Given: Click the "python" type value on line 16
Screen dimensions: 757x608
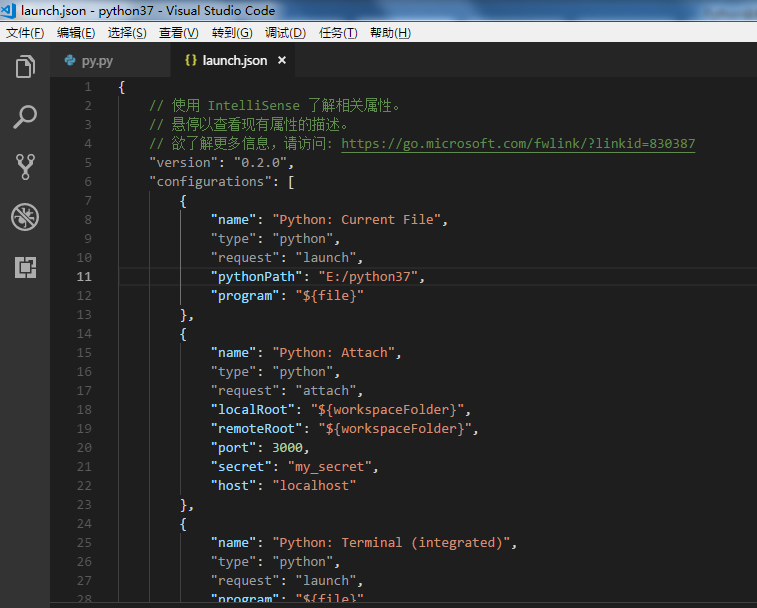Looking at the screenshot, I should pos(303,372).
